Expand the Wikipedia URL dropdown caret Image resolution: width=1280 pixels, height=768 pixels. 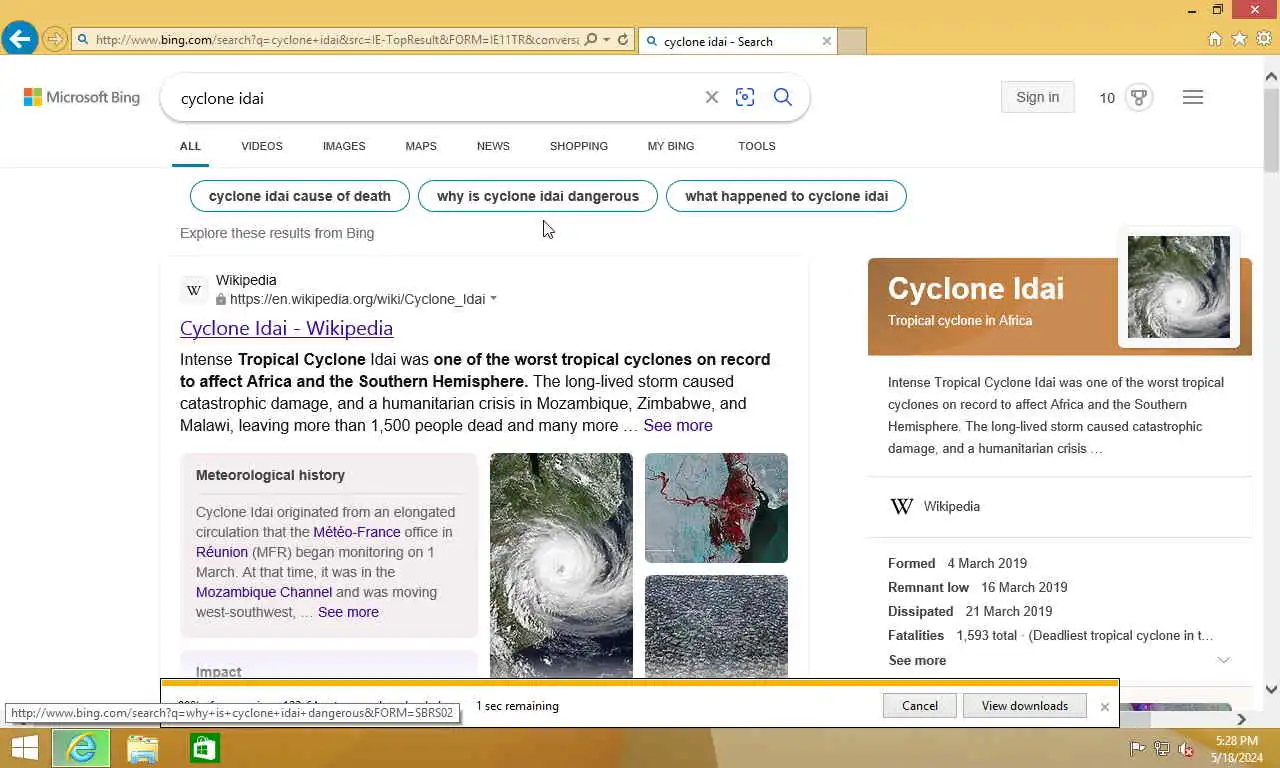(493, 299)
